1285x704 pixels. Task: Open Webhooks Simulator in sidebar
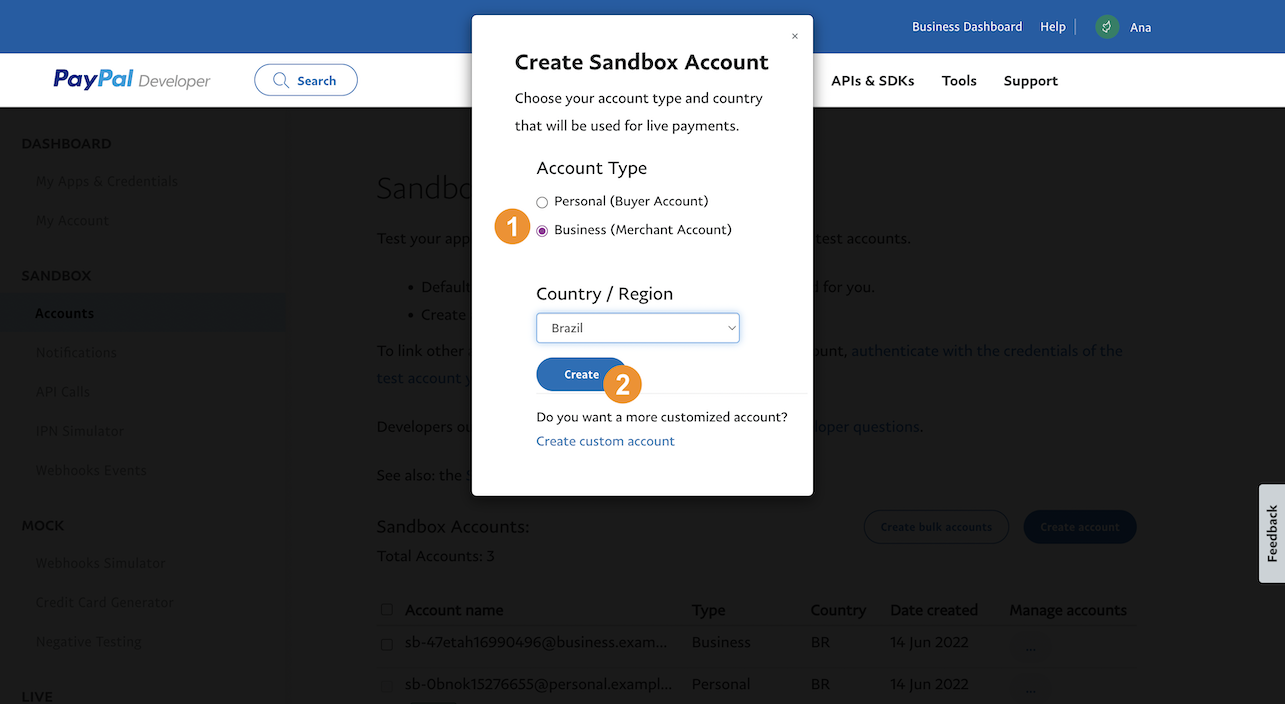(x=100, y=563)
